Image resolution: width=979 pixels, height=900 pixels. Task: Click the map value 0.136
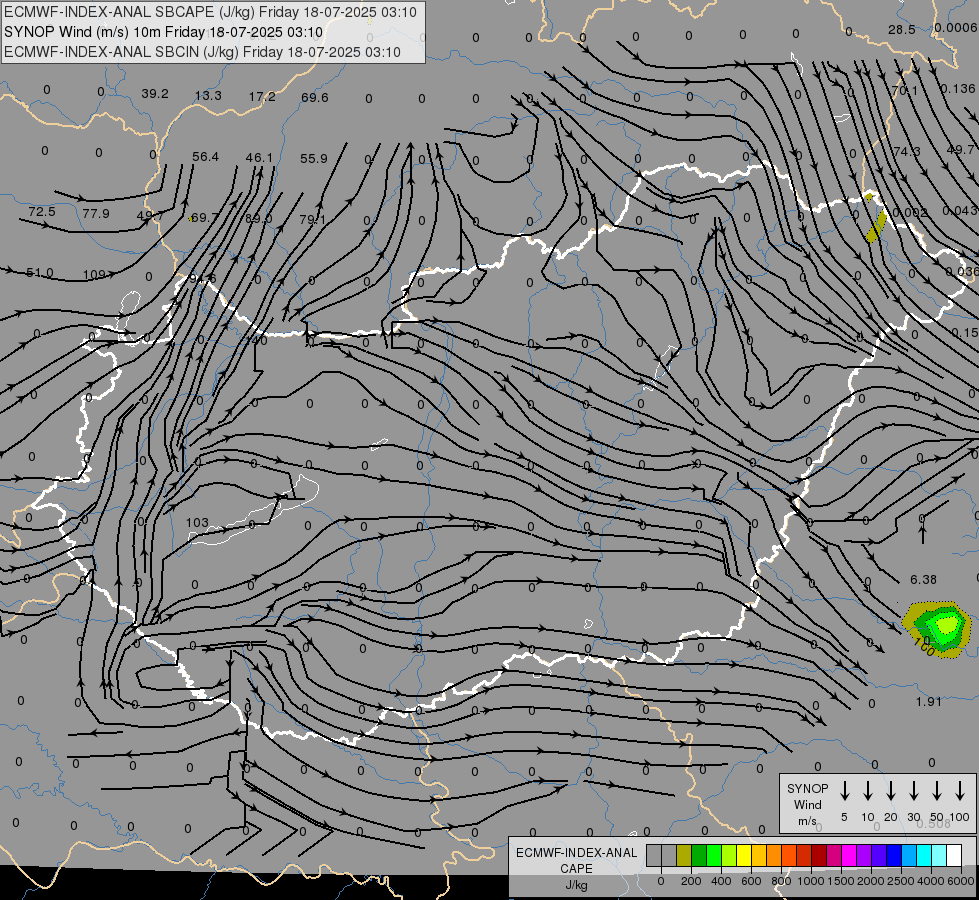click(x=957, y=89)
